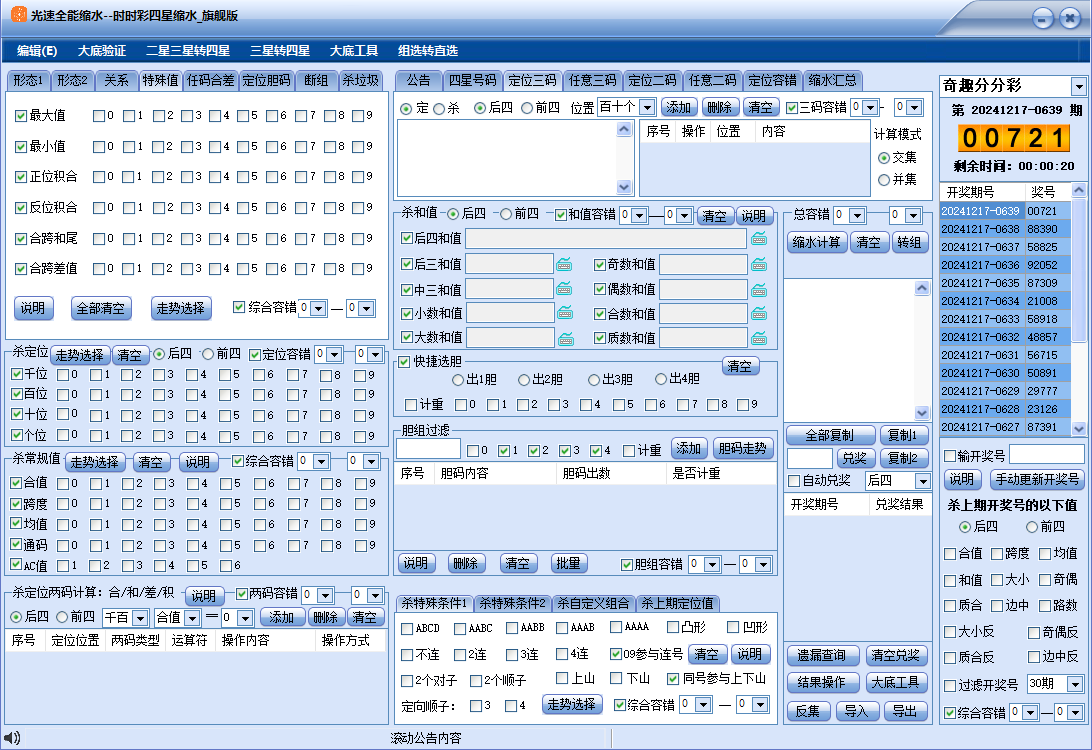
Task: Uncheck the 最大值 checkbox
Action: (21, 116)
